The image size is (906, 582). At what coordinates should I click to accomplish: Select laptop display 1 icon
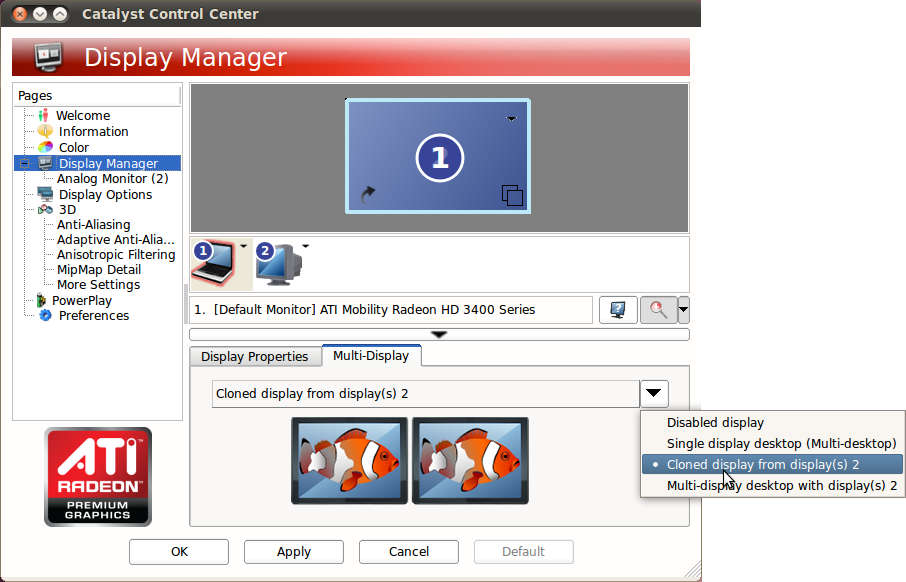214,264
